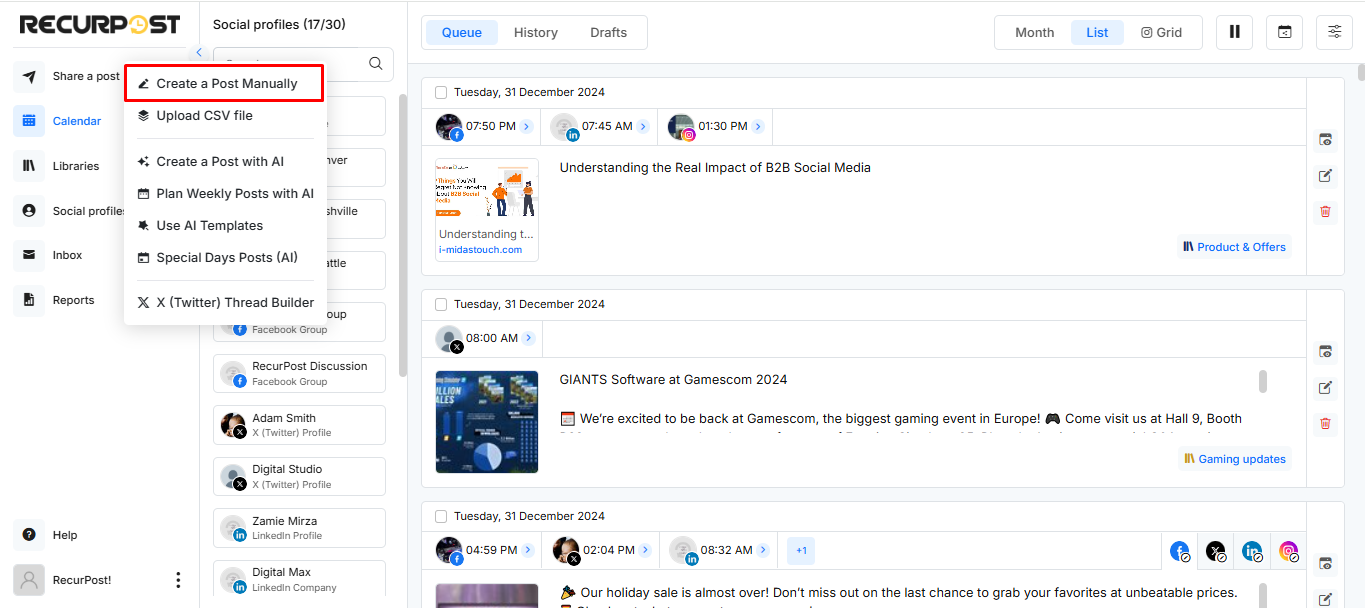Click the Facebook filter icon on holiday sale post

pos(1181,551)
